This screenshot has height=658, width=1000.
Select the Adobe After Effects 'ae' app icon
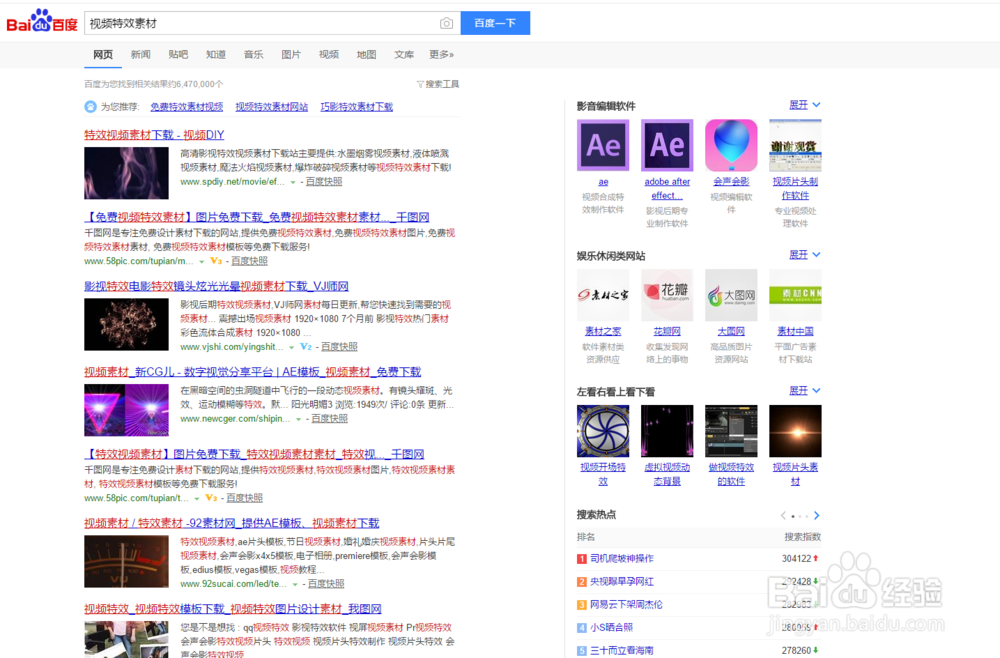pyautogui.click(x=603, y=145)
